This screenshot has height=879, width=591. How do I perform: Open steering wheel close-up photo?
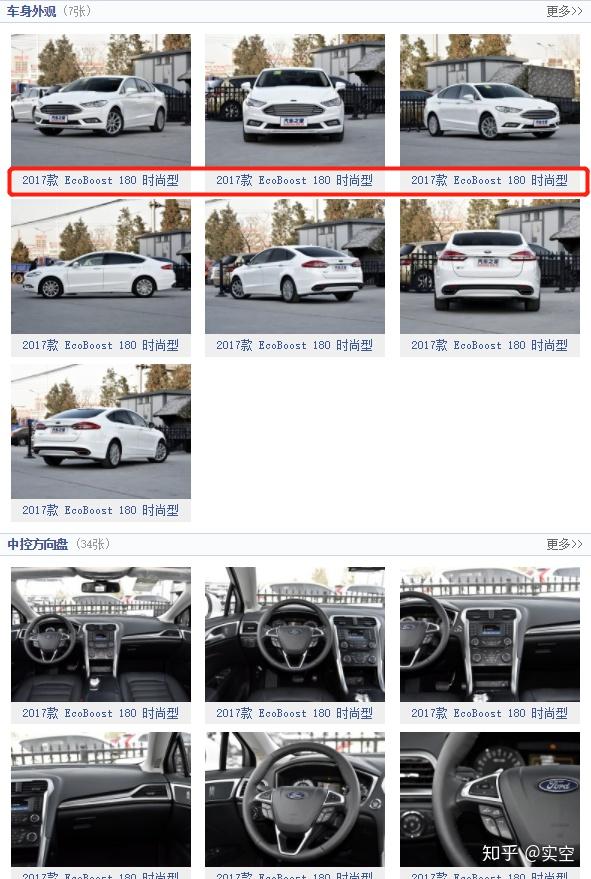tap(295, 799)
